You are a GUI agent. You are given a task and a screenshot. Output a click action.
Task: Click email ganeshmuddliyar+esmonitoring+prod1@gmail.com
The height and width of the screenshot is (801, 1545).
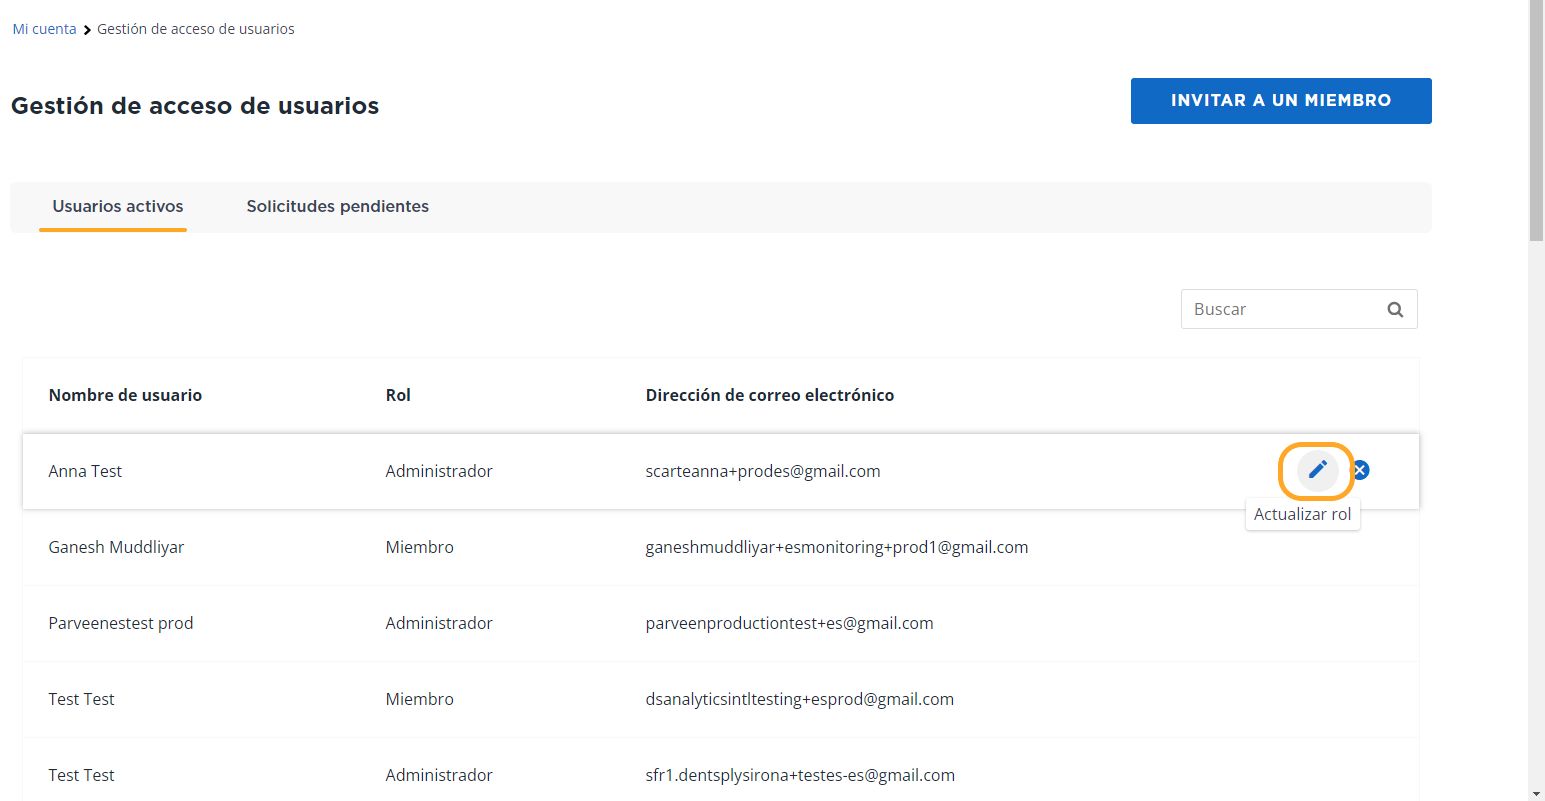pyautogui.click(x=837, y=547)
